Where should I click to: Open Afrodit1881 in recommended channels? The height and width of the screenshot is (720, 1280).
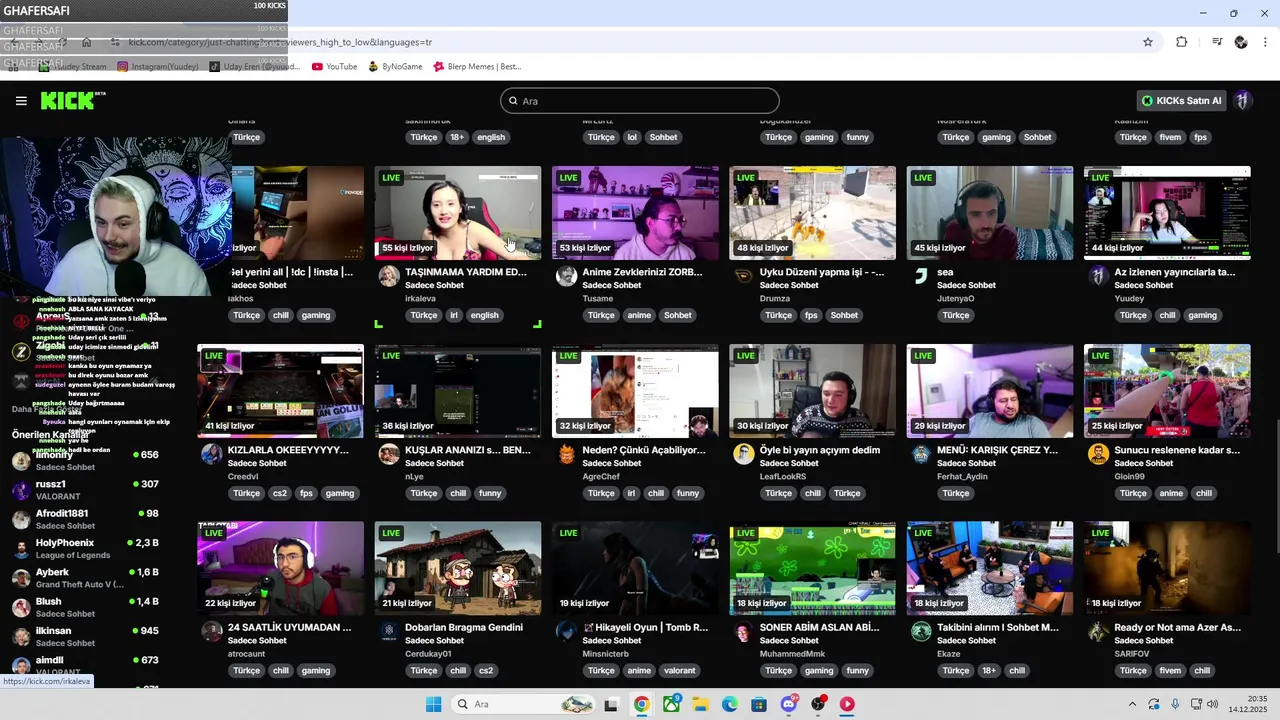pyautogui.click(x=85, y=519)
